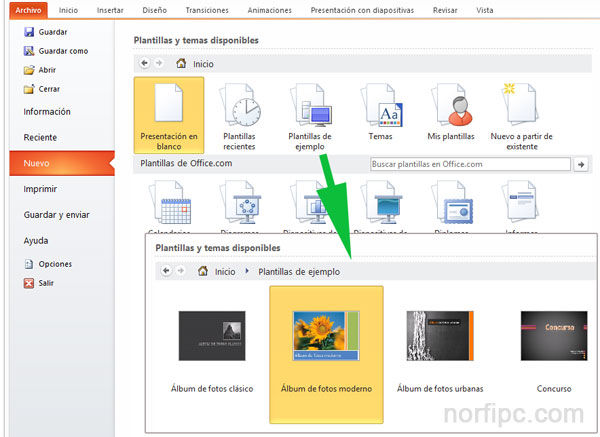Click the Temas icon
Viewport: 600px width, 437px height.
pyautogui.click(x=381, y=105)
